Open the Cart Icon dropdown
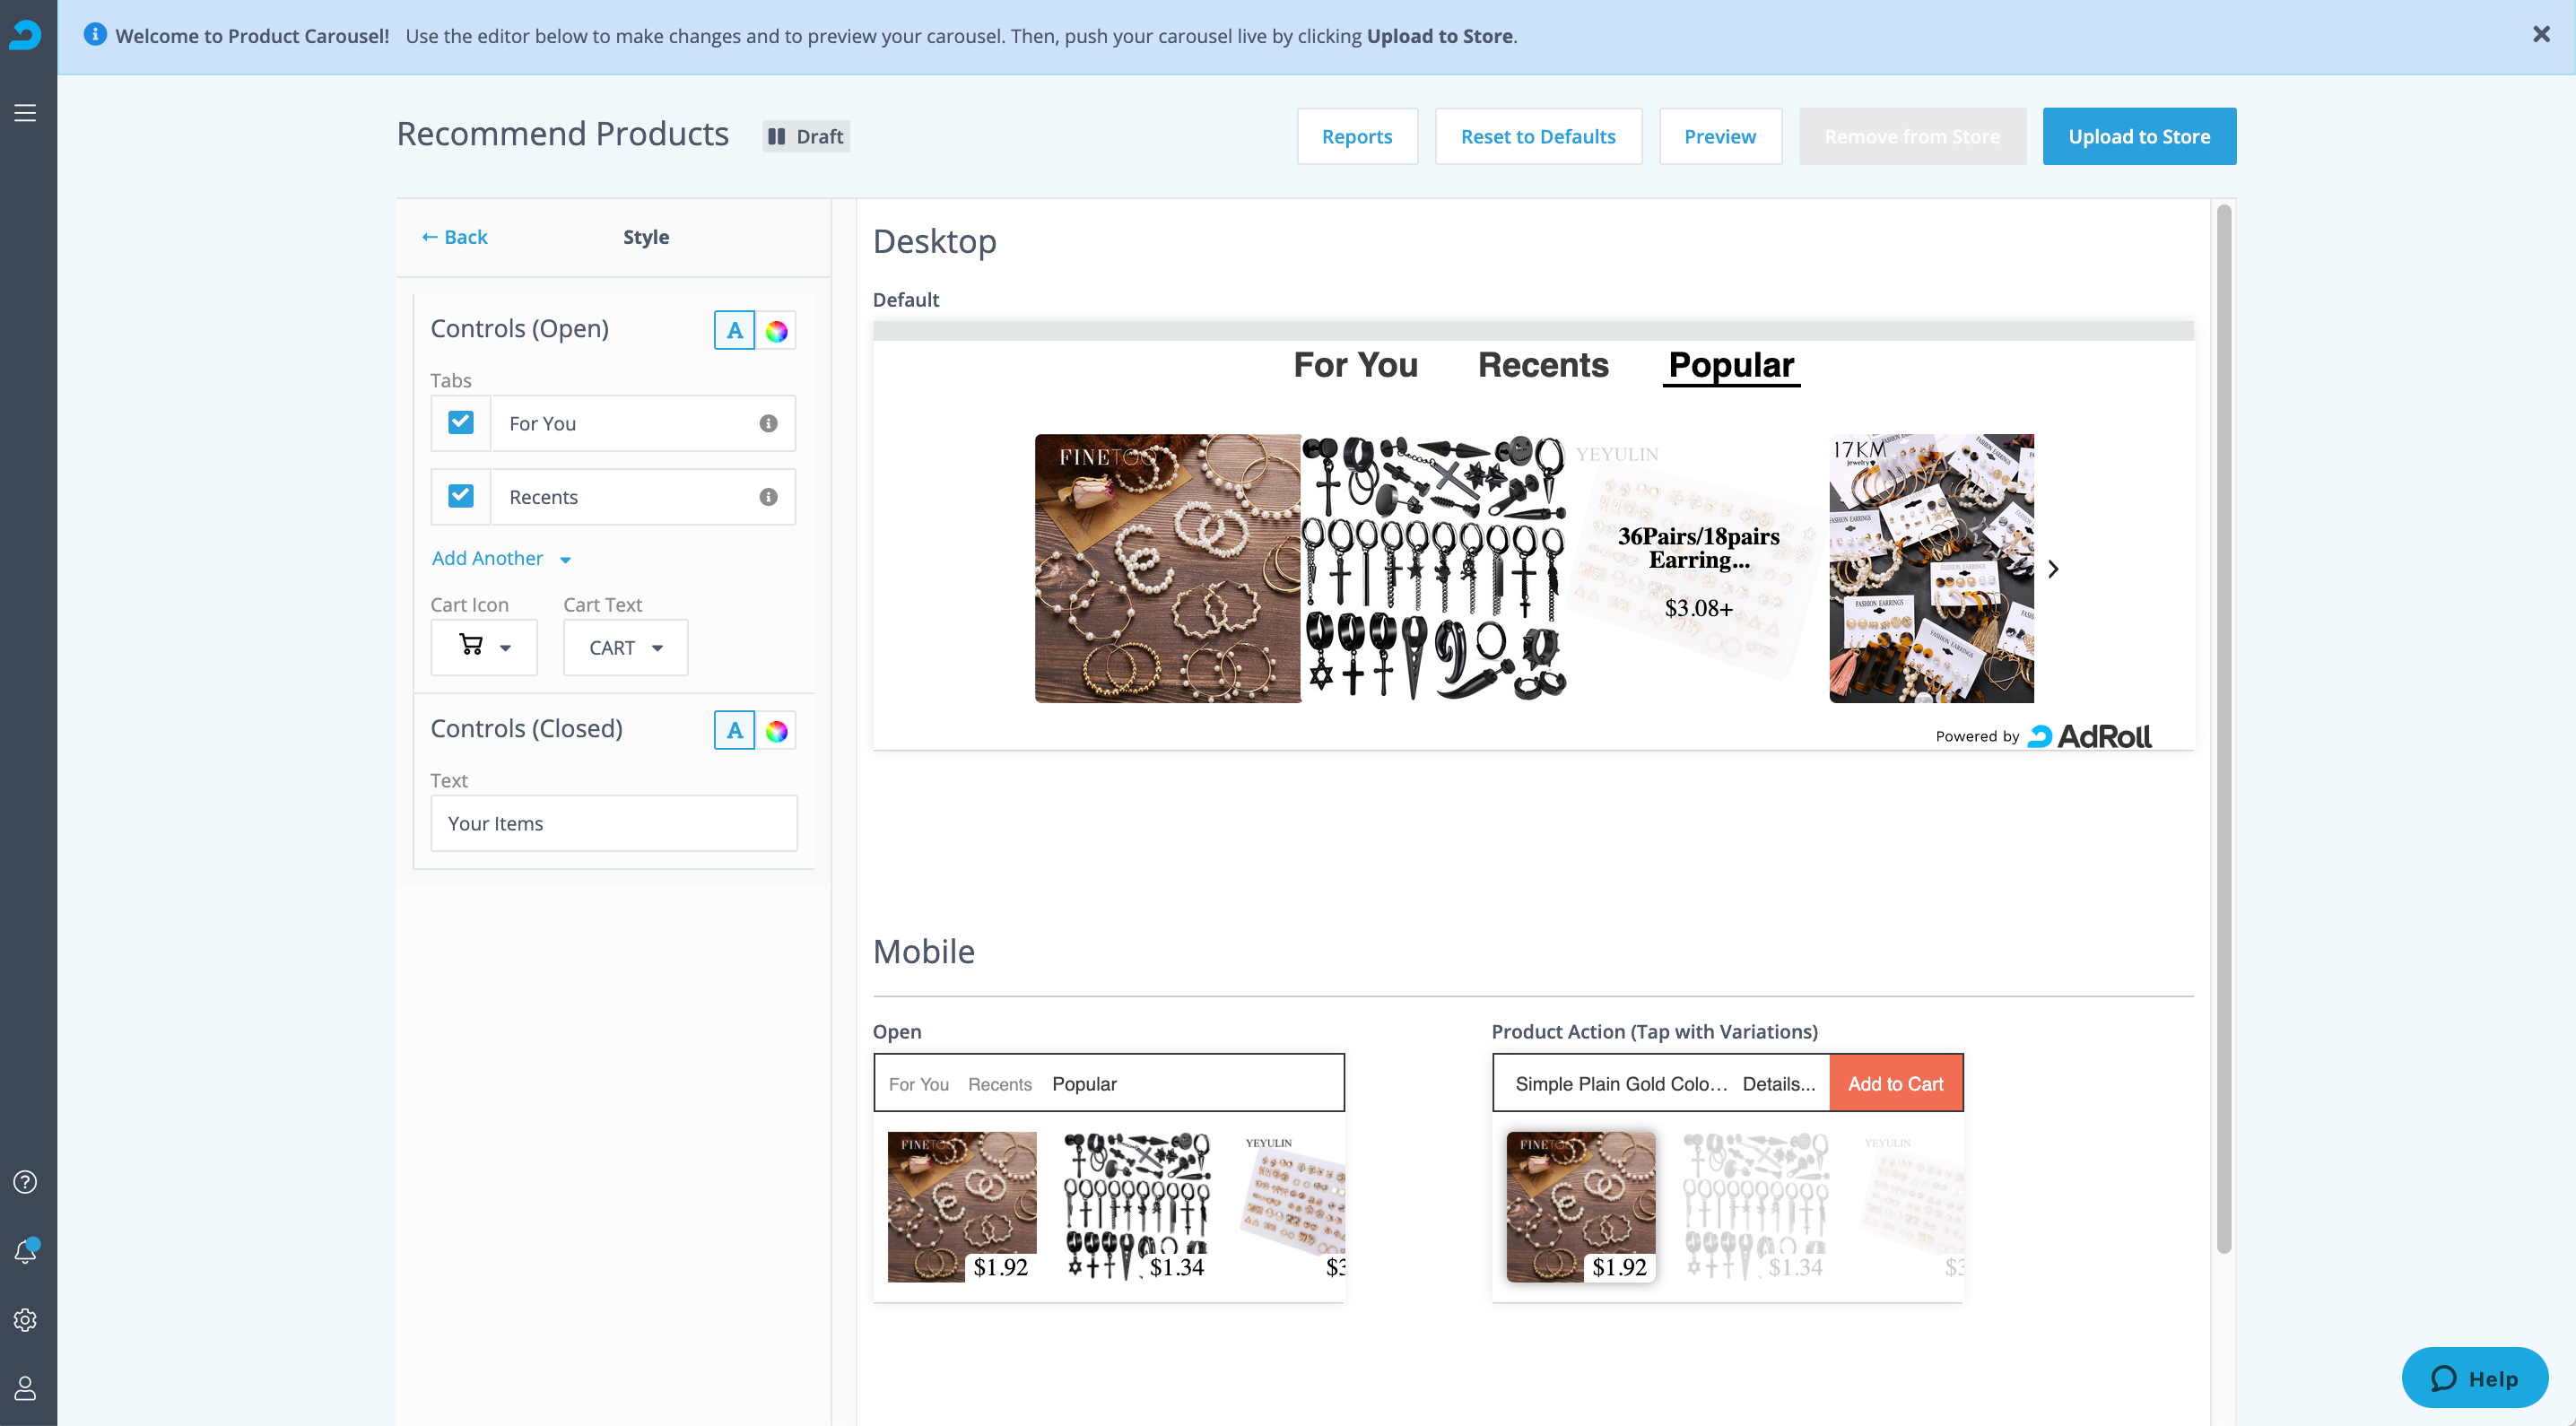The width and height of the screenshot is (2576, 1426). pos(484,647)
